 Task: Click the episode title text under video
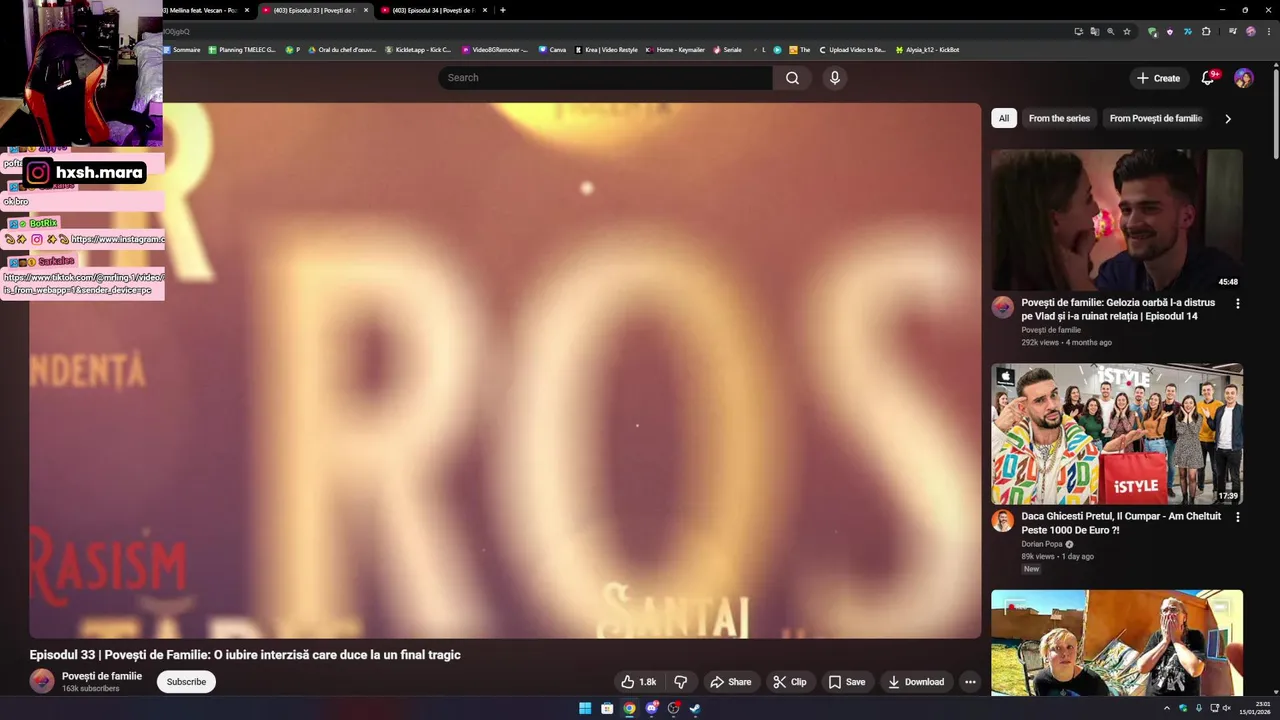tap(245, 655)
